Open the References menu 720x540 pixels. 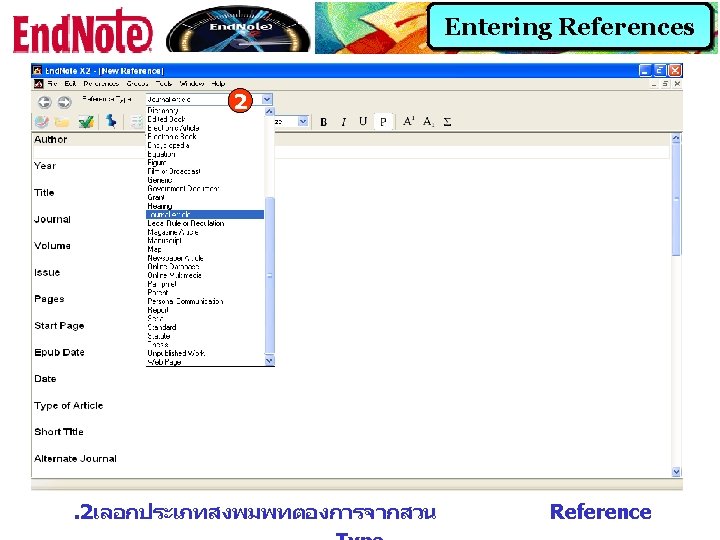[x=101, y=84]
